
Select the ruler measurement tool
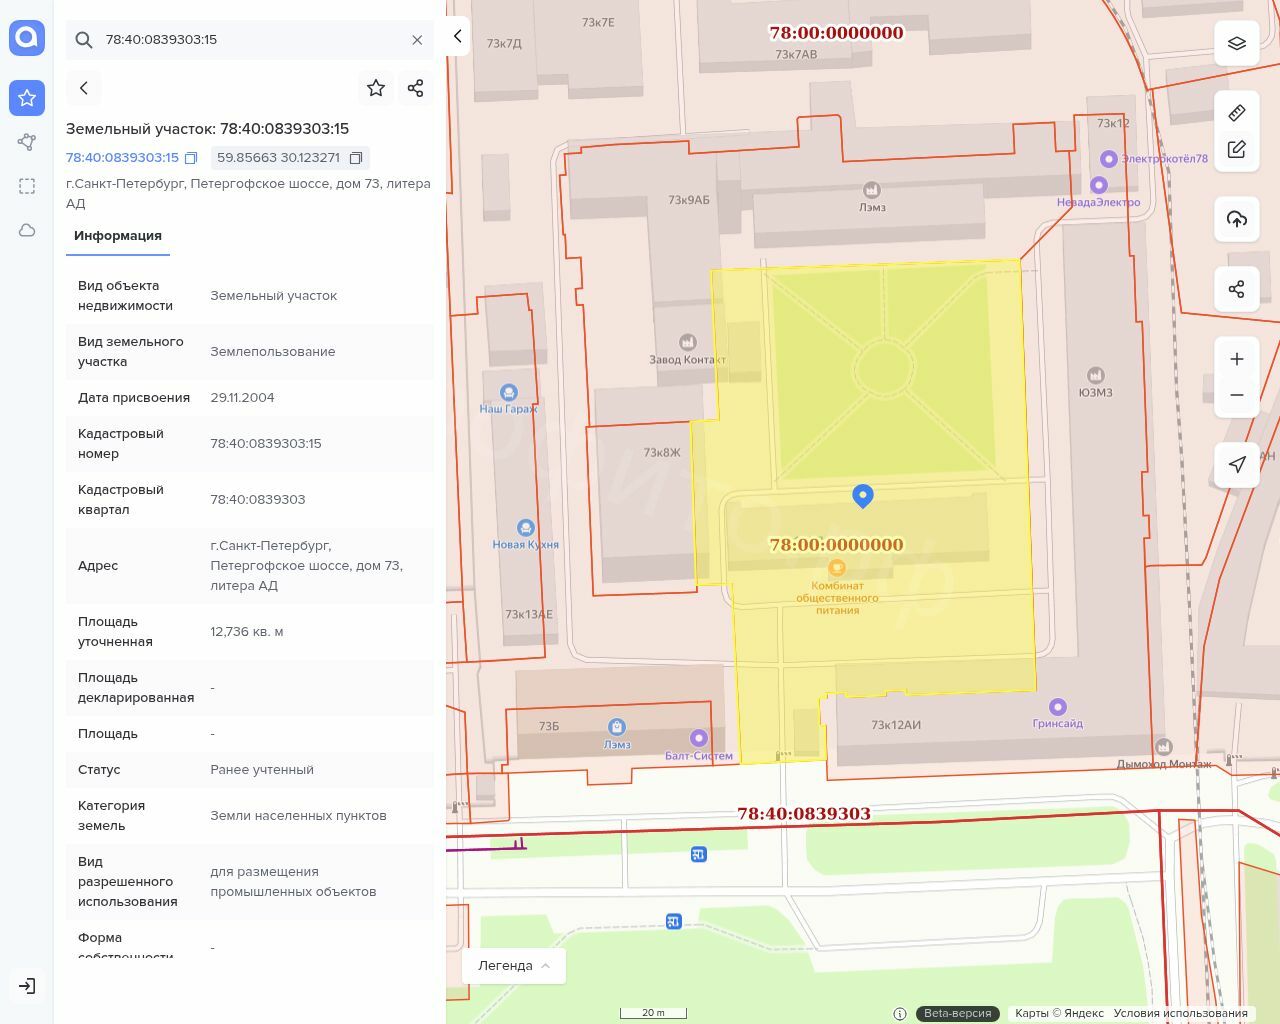tap(1237, 112)
